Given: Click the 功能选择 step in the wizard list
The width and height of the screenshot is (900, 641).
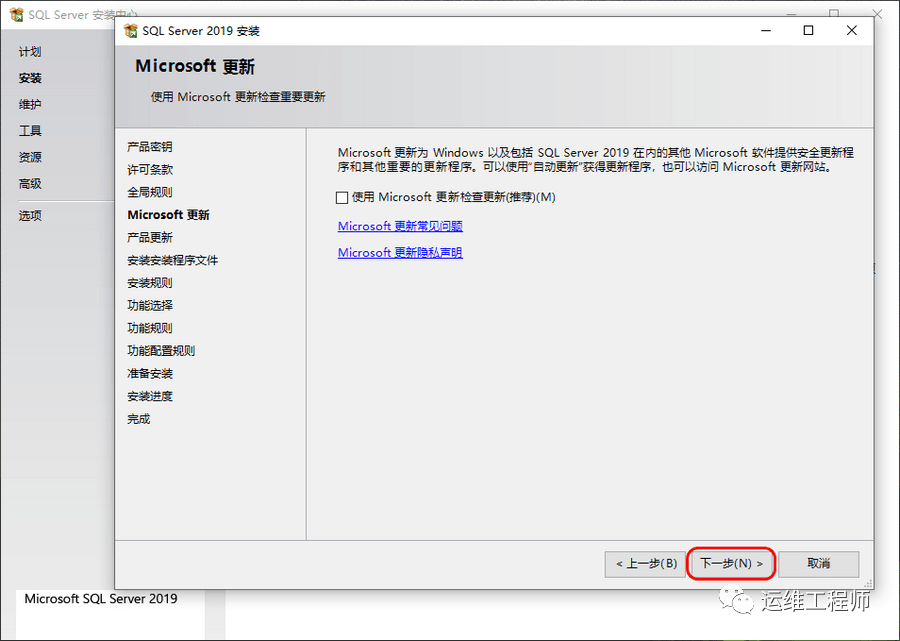Looking at the screenshot, I should point(150,305).
